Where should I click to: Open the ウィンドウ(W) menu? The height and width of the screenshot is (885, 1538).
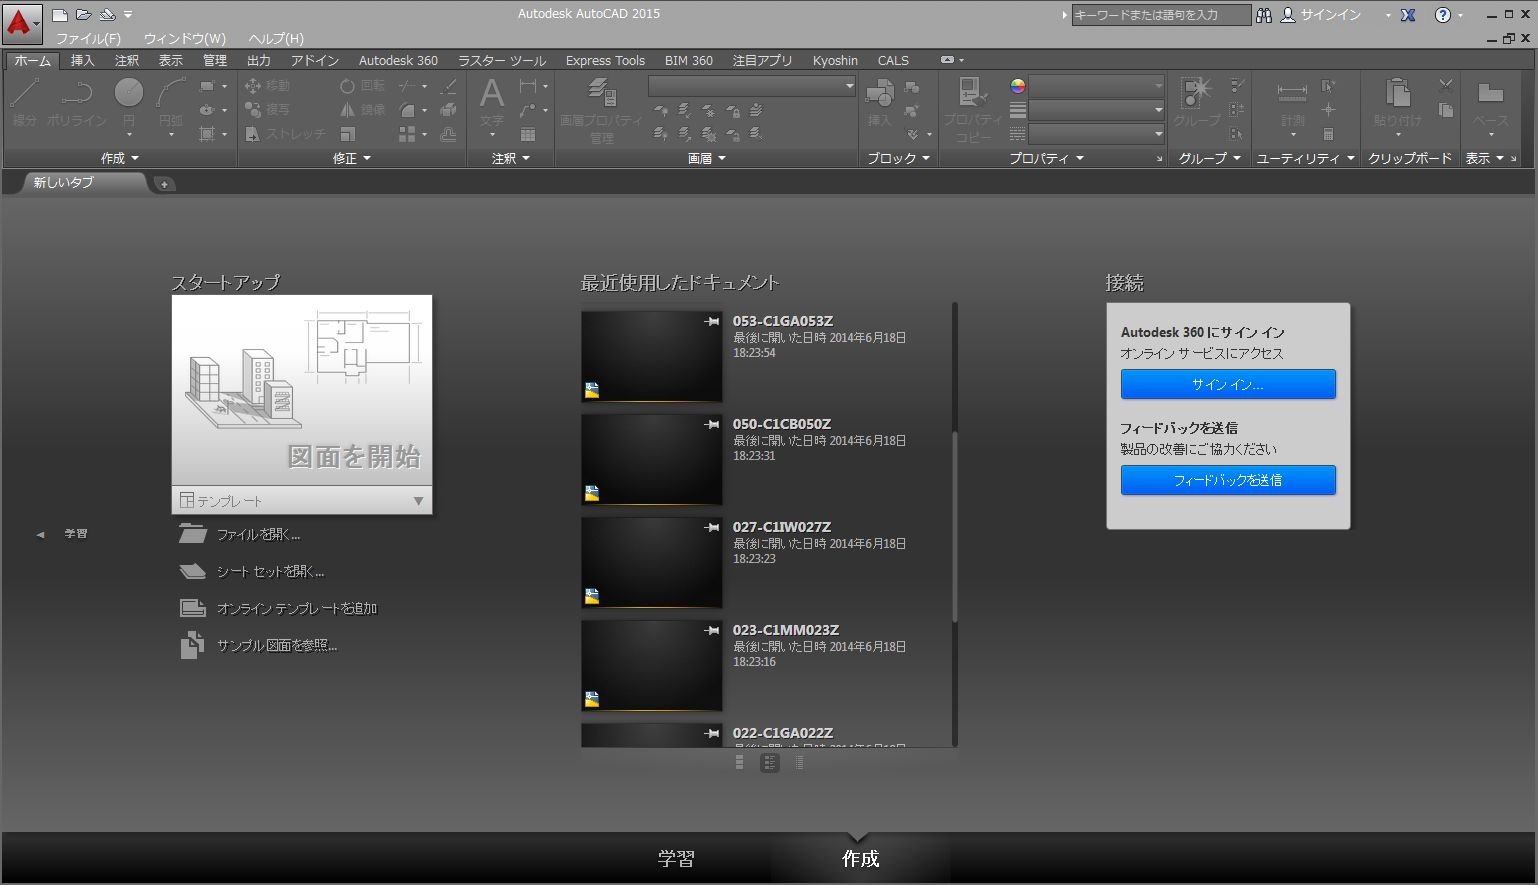pos(185,38)
